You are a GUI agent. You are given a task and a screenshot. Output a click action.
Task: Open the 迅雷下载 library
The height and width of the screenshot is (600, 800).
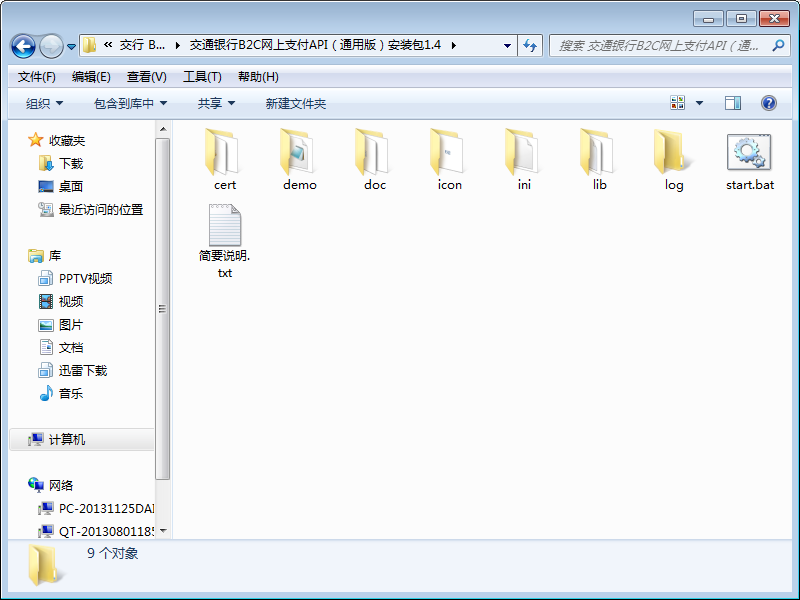pyautogui.click(x=73, y=370)
